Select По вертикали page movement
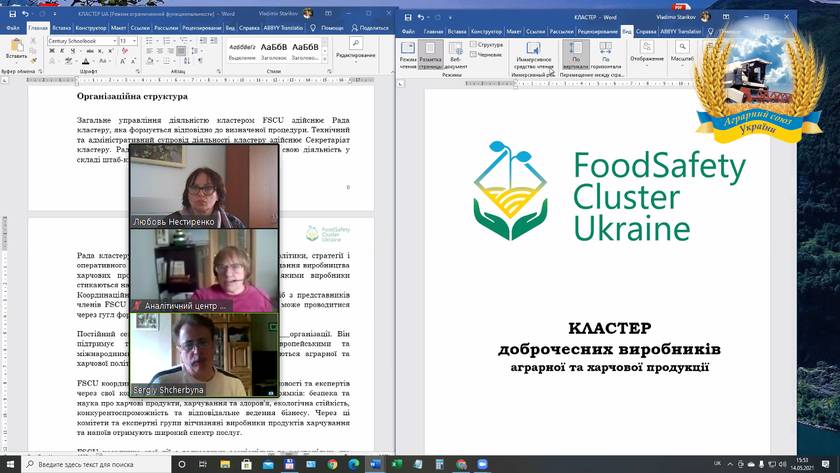The height and width of the screenshot is (473, 840). tap(576, 55)
